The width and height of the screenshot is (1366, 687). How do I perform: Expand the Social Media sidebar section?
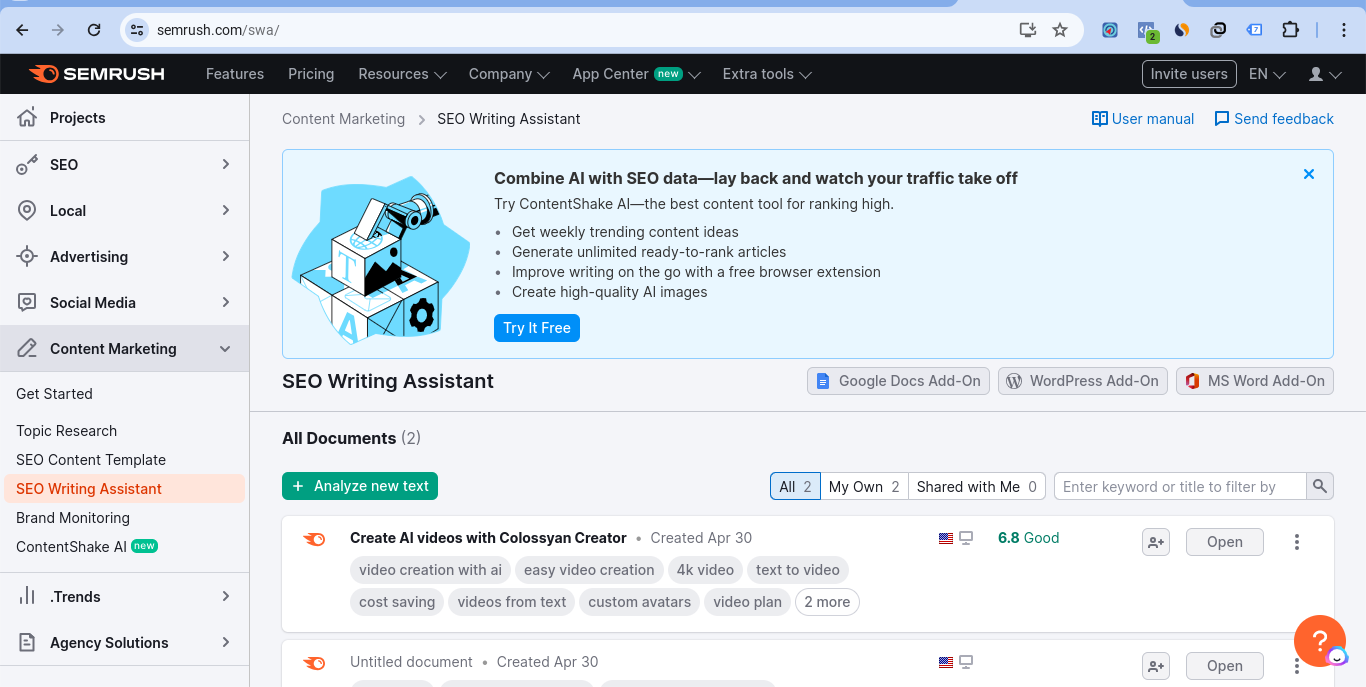[x=226, y=302]
